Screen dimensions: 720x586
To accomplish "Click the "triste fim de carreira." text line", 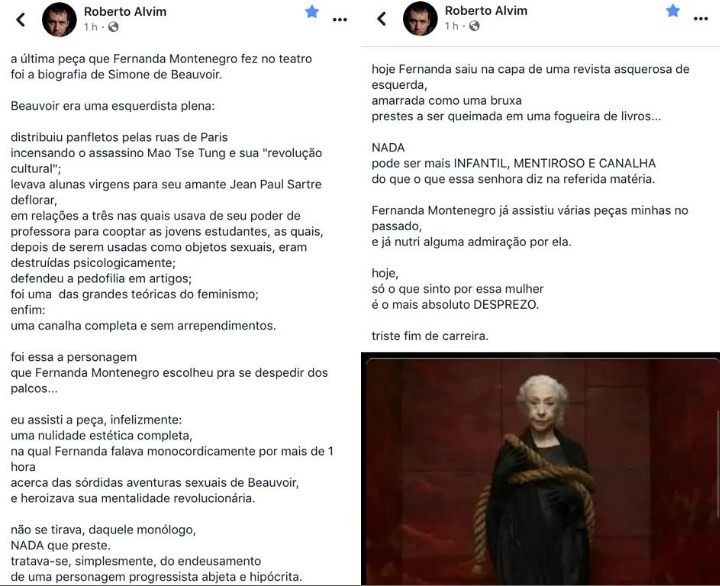I will point(430,336).
